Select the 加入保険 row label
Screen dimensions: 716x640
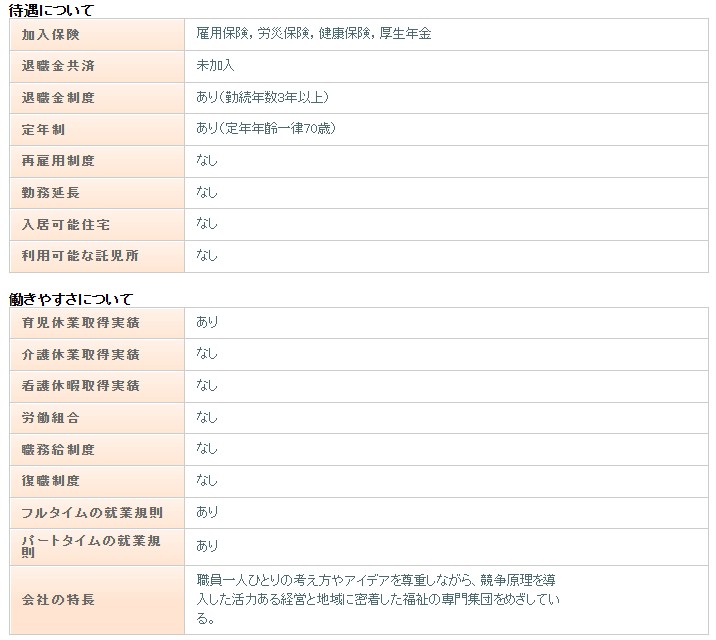click(50, 35)
